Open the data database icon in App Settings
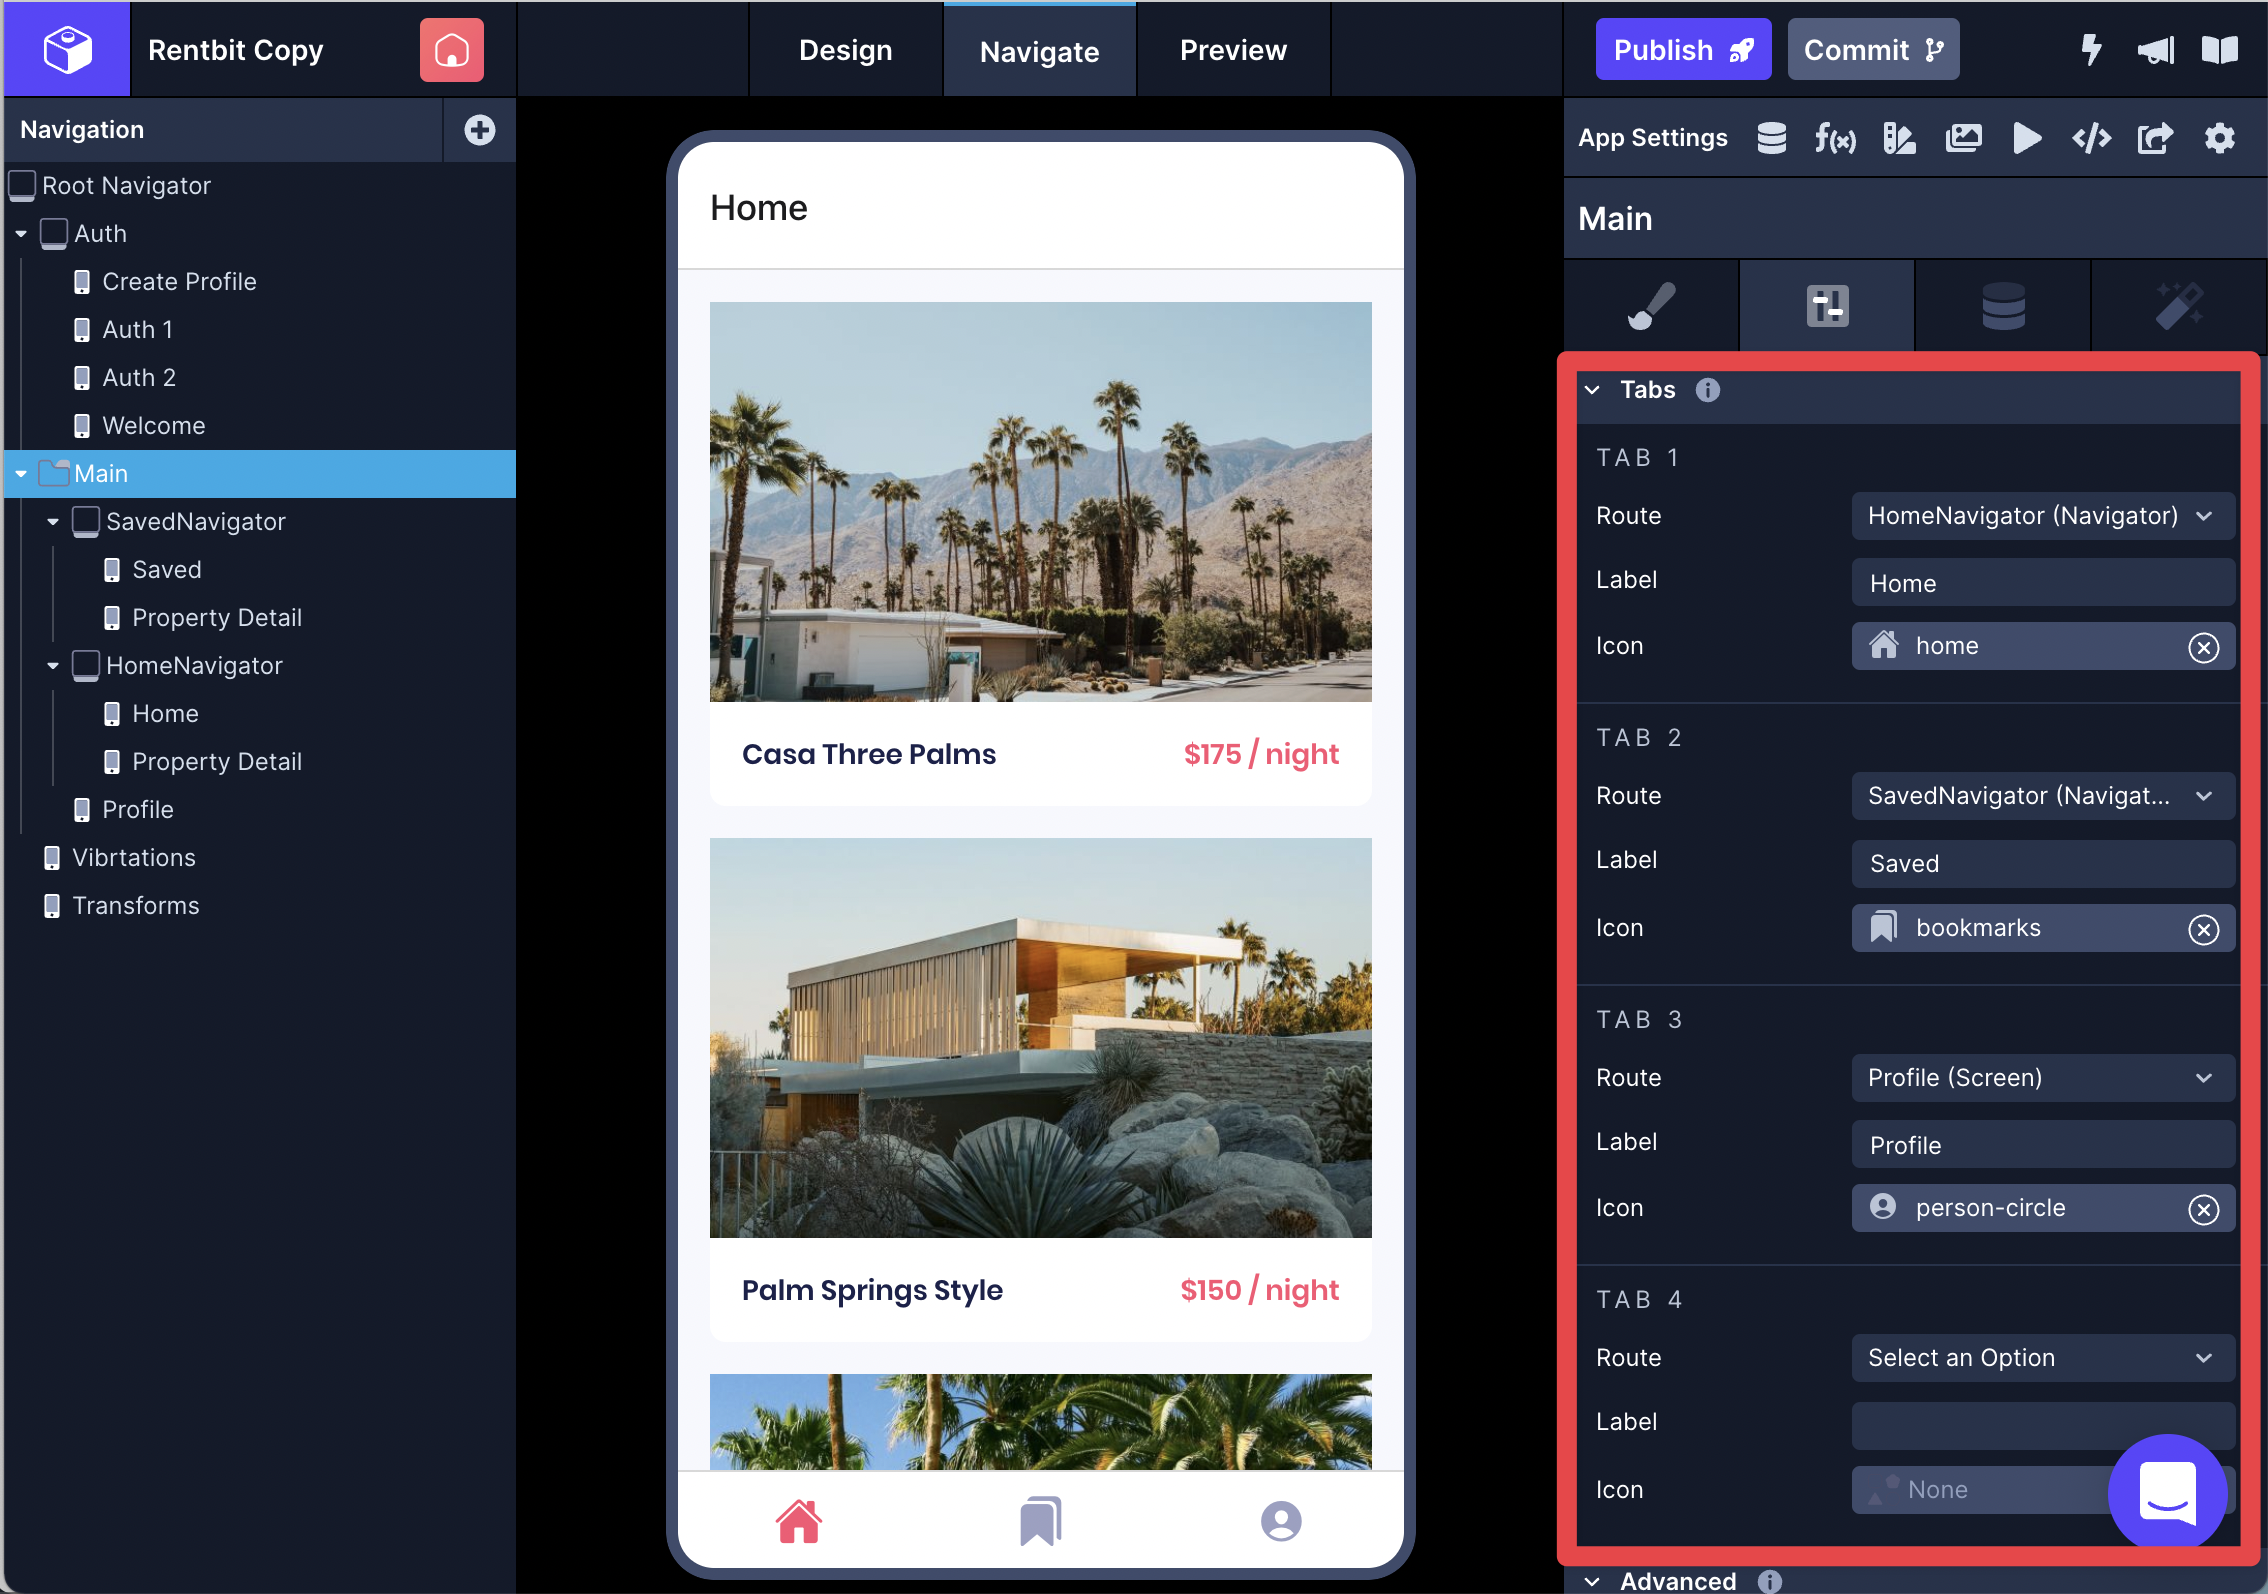2268x1594 pixels. 1771,138
